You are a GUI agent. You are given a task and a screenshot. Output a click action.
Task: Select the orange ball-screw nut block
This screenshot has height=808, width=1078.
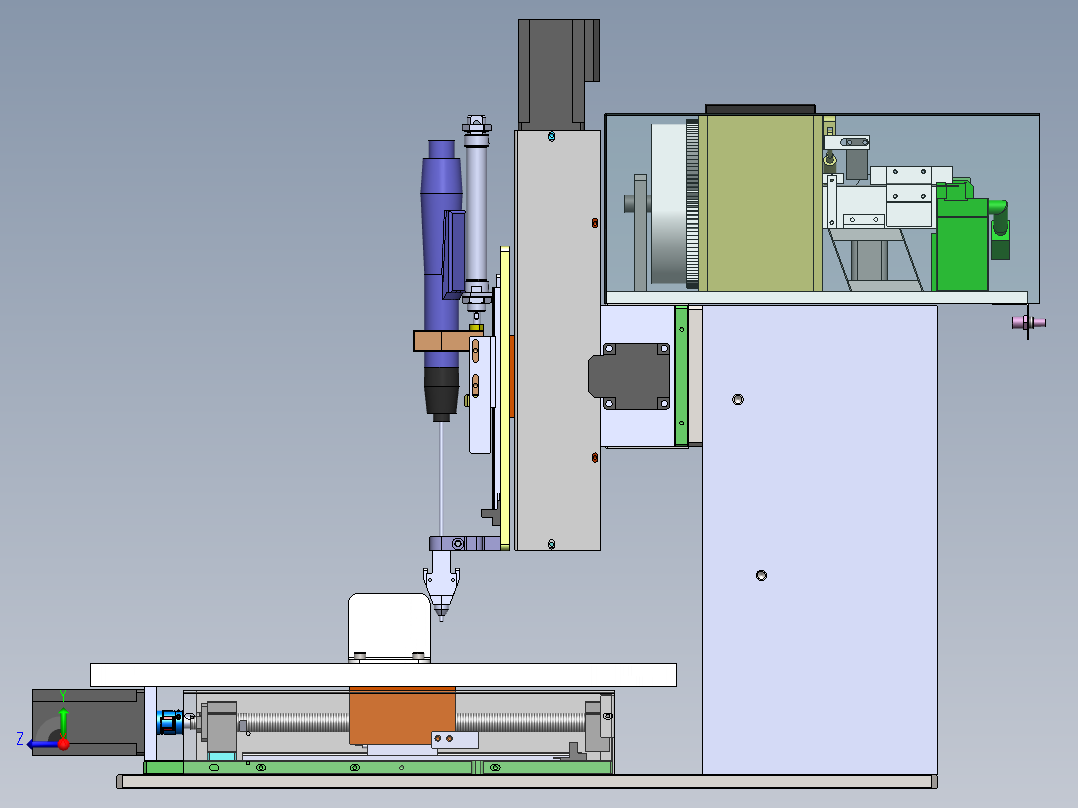point(402,715)
